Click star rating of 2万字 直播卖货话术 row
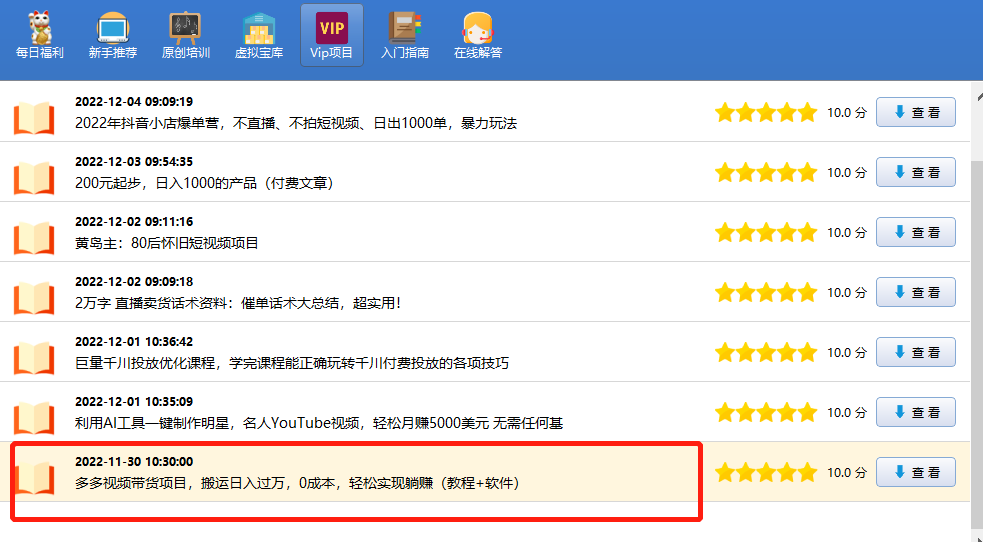 766,293
